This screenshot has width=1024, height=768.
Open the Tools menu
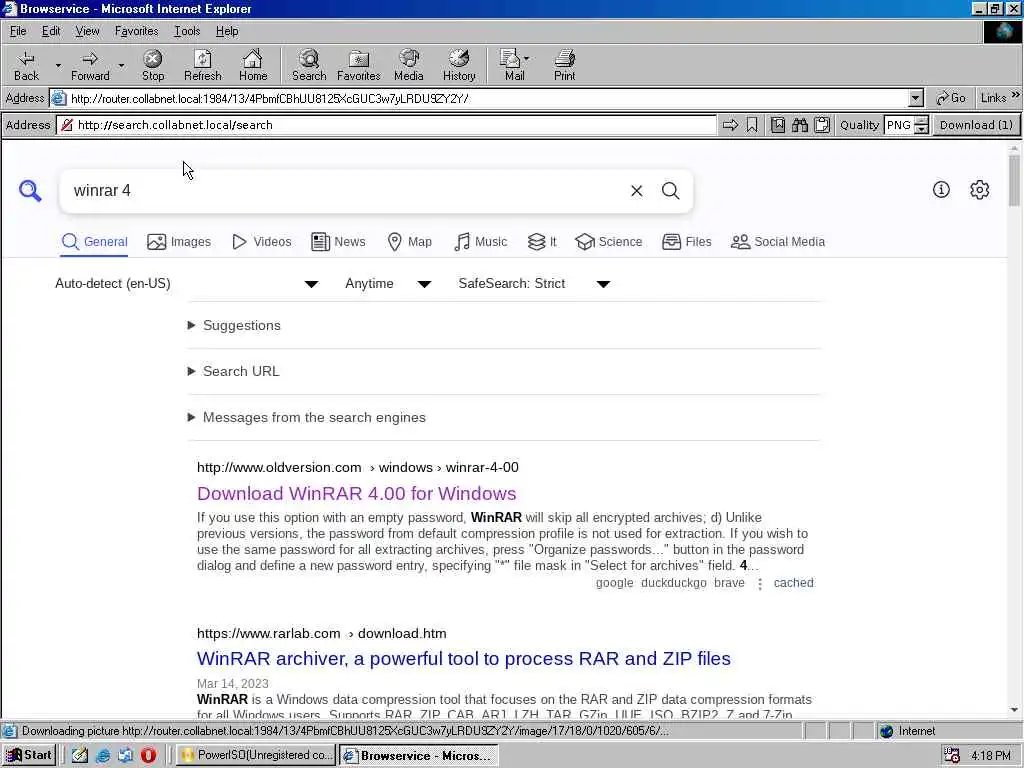[187, 31]
